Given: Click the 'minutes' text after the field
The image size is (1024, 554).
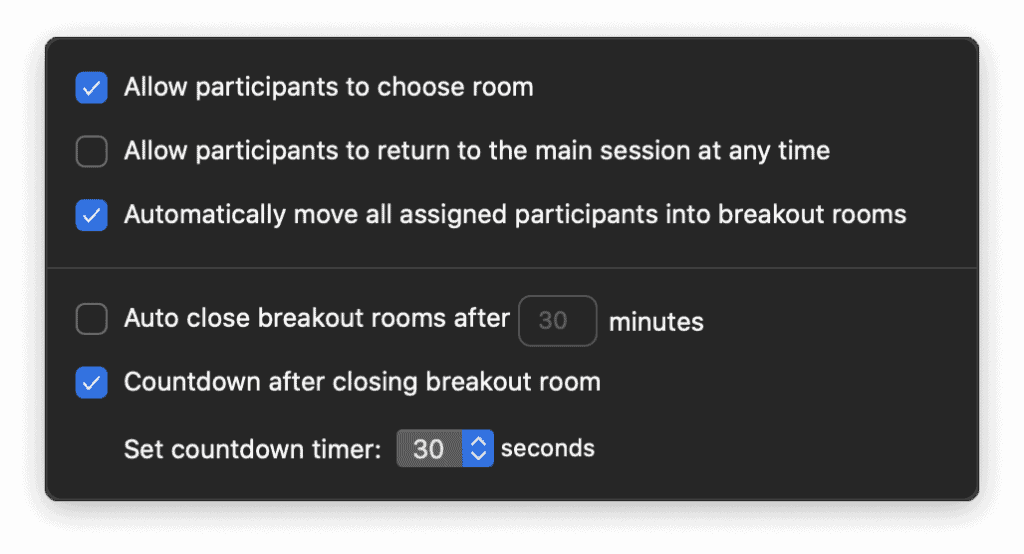Looking at the screenshot, I should pos(656,322).
